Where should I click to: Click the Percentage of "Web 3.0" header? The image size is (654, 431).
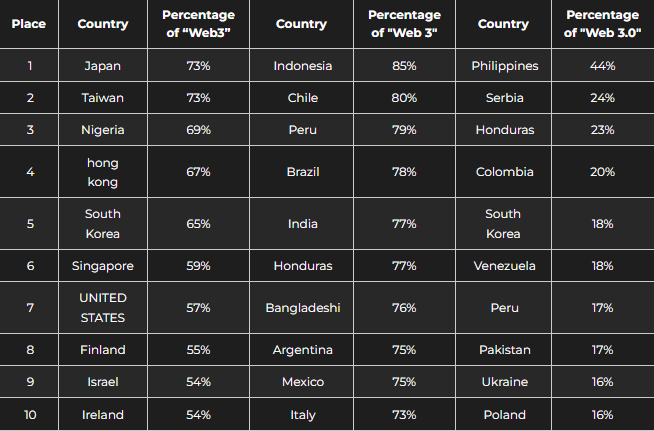point(603,24)
